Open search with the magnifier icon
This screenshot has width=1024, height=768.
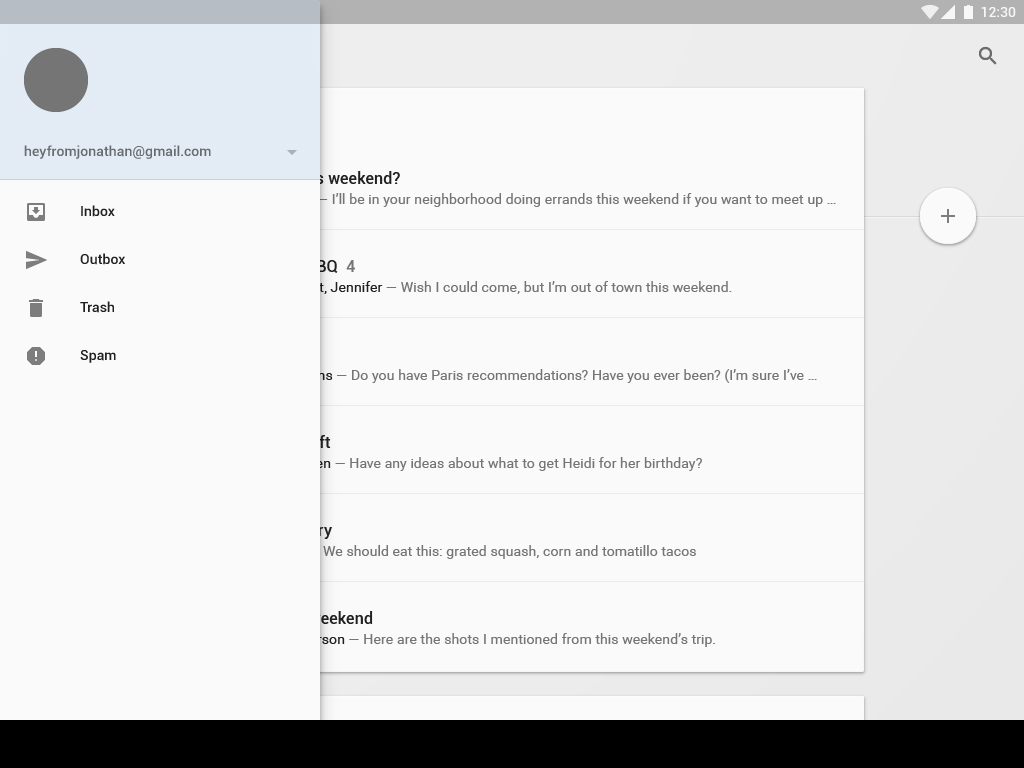pos(987,56)
